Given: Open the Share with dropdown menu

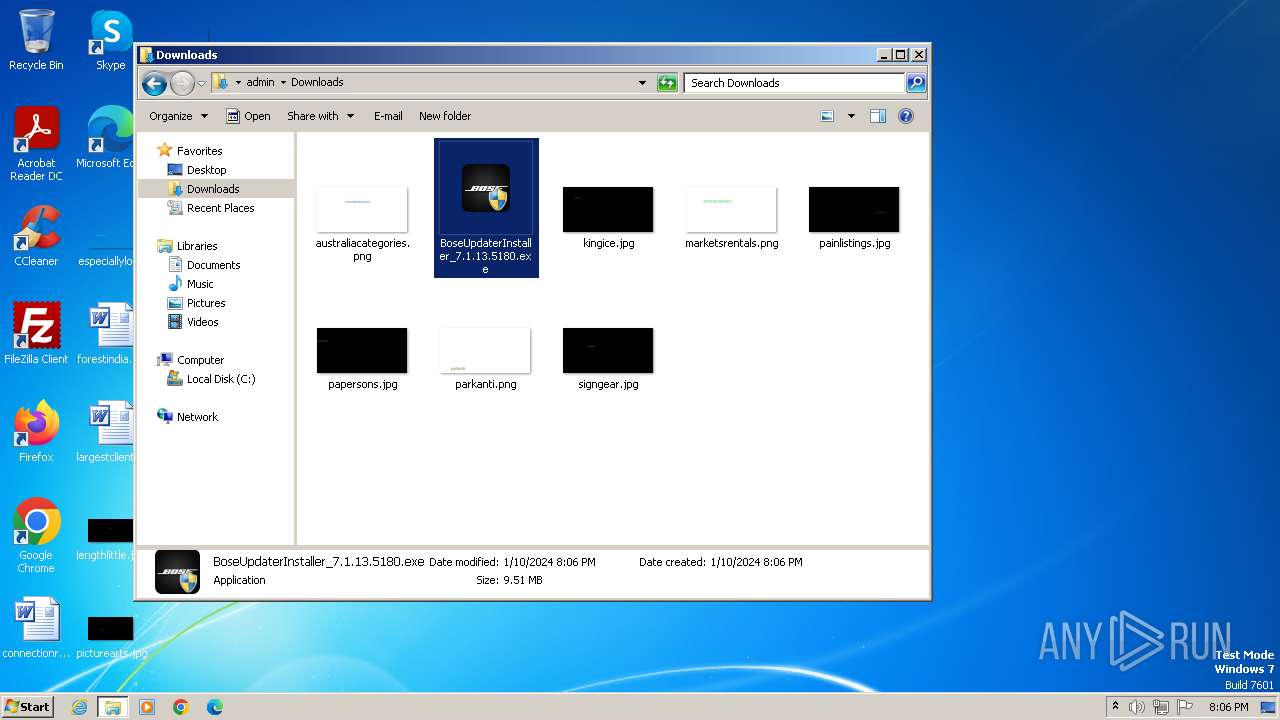Looking at the screenshot, I should pyautogui.click(x=320, y=116).
